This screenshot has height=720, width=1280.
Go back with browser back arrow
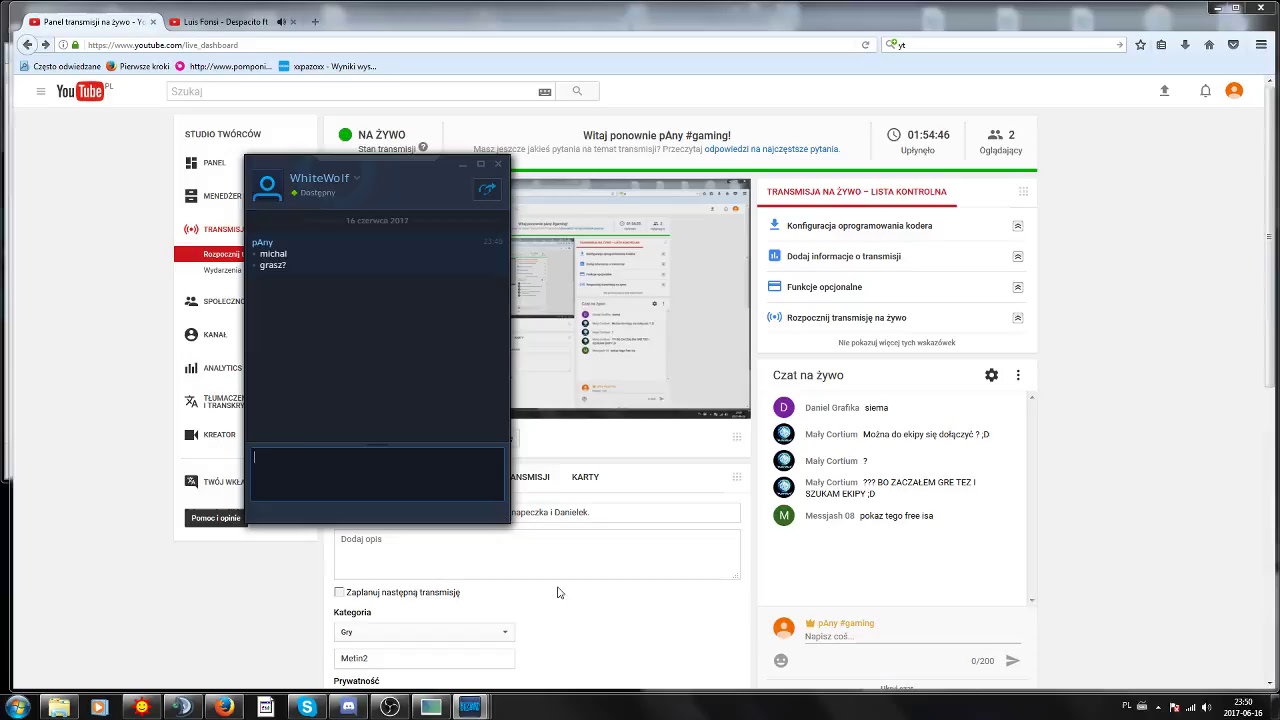27,45
